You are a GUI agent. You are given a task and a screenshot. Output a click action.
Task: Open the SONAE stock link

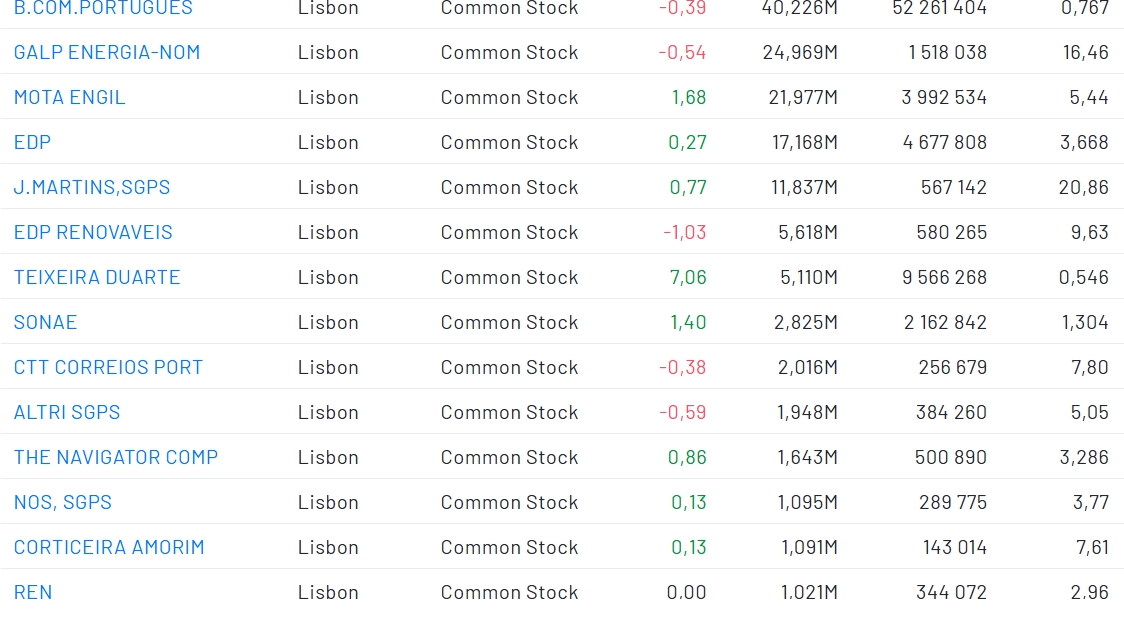coord(45,322)
